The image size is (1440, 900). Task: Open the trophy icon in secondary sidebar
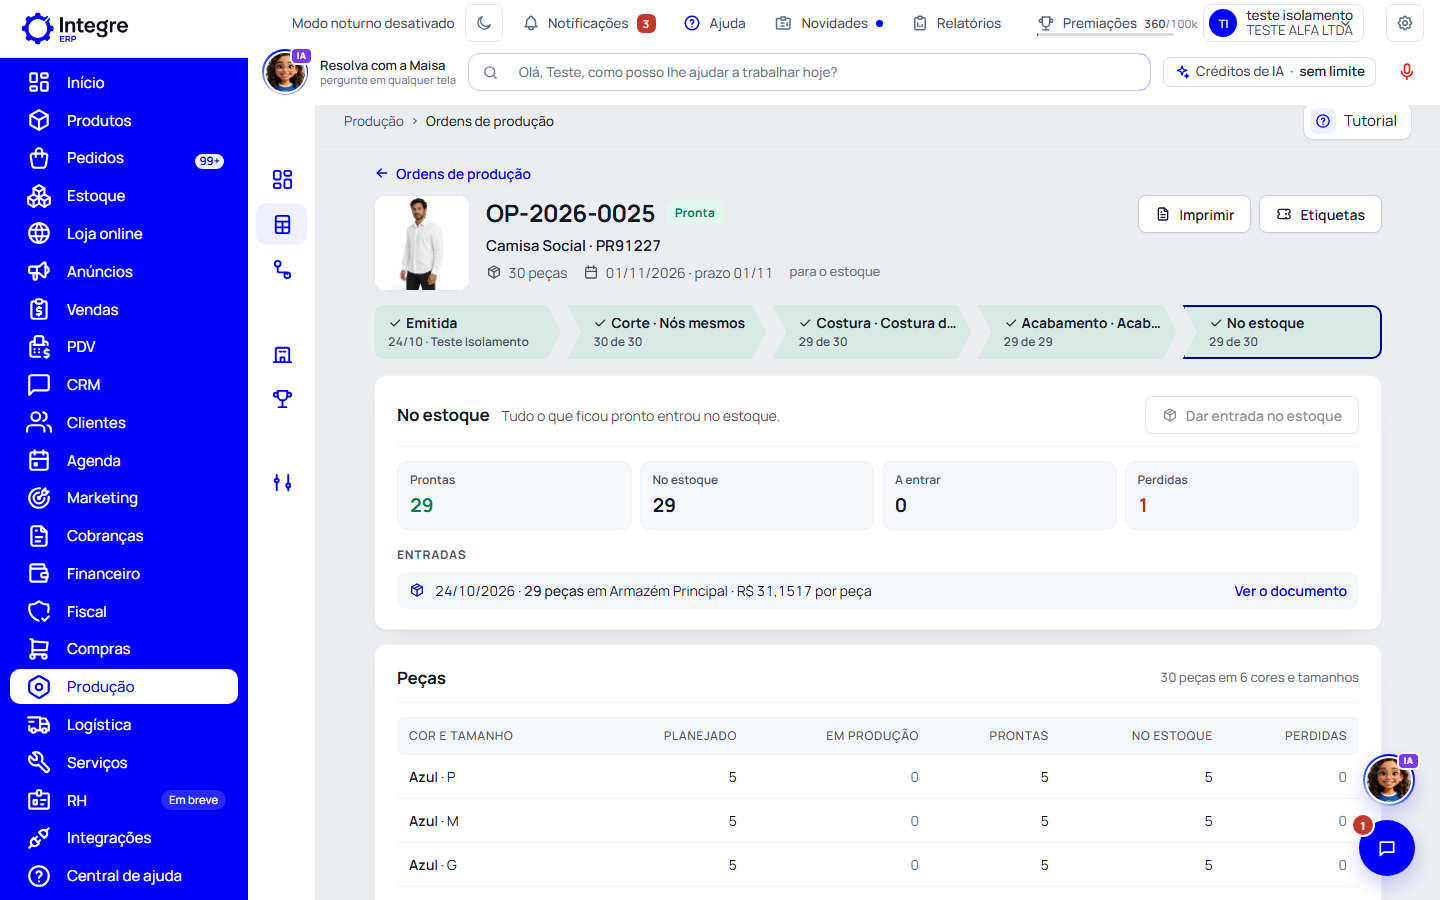282,398
